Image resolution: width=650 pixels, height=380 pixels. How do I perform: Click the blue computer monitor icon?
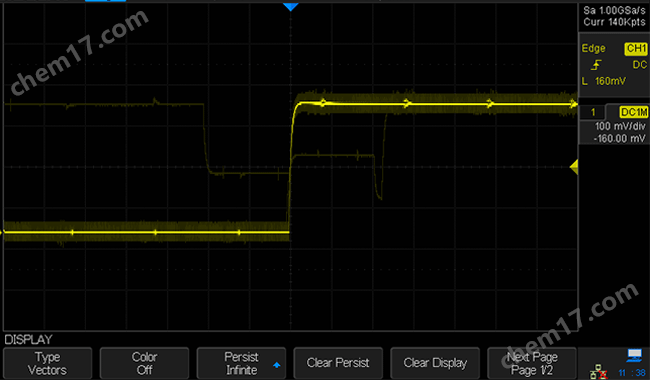pyautogui.click(x=634, y=355)
